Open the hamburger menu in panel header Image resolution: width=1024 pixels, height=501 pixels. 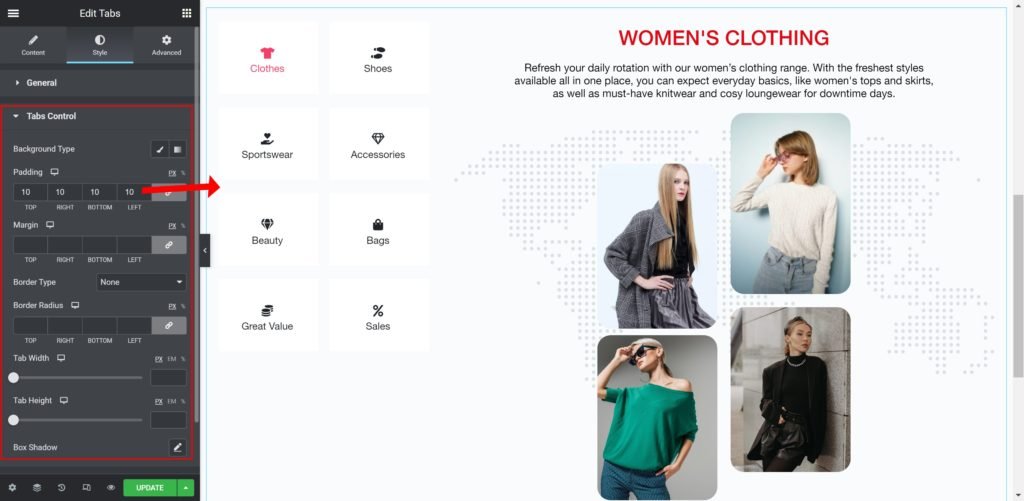pyautogui.click(x=13, y=13)
